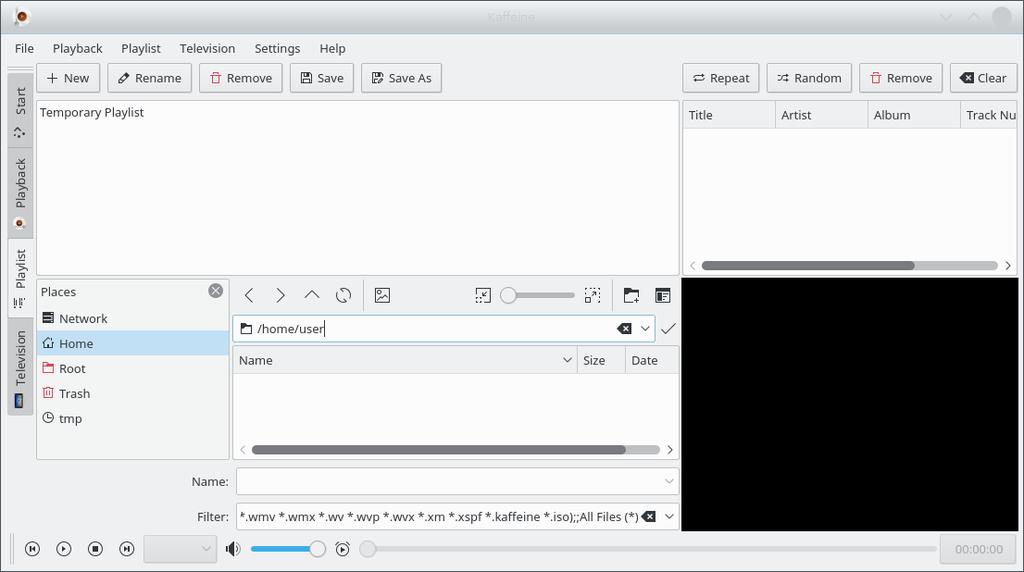The image size is (1024, 572).
Task: Remove the selected playlist
Action: tap(240, 78)
